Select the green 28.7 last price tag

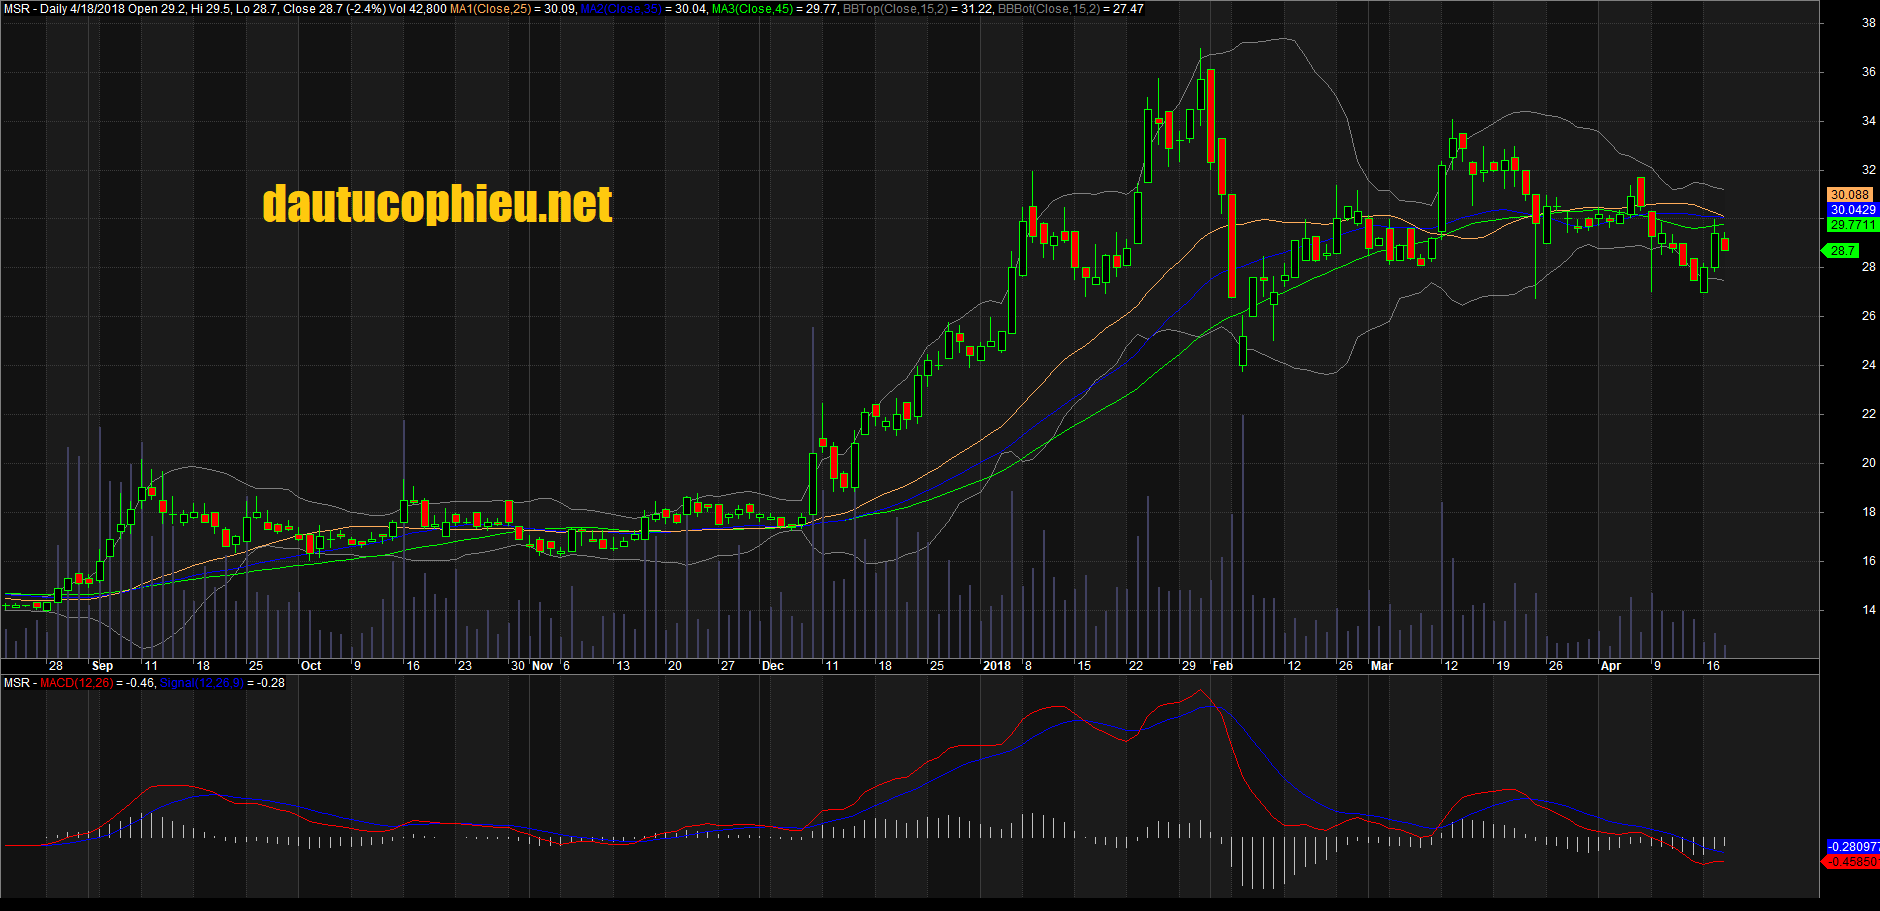[1842, 251]
